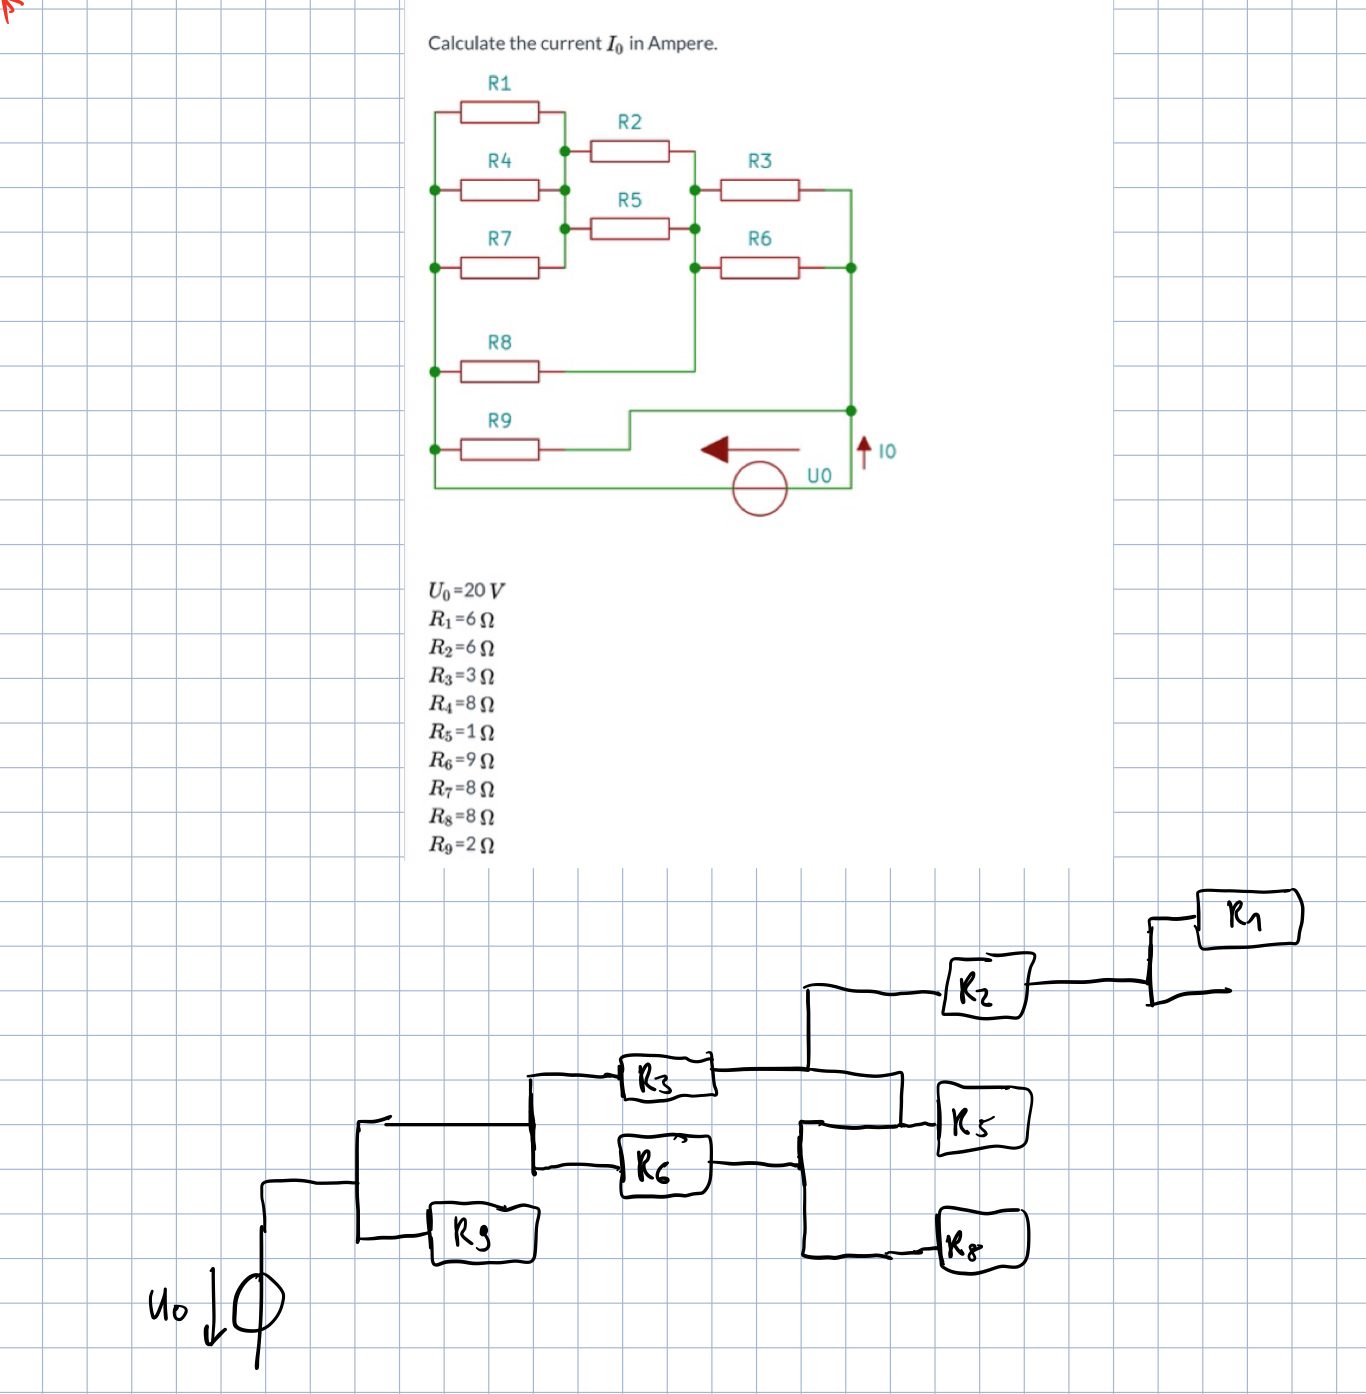Click the I0 label next to the current arrow
Image resolution: width=1366 pixels, height=1394 pixels.
pyautogui.click(x=887, y=452)
